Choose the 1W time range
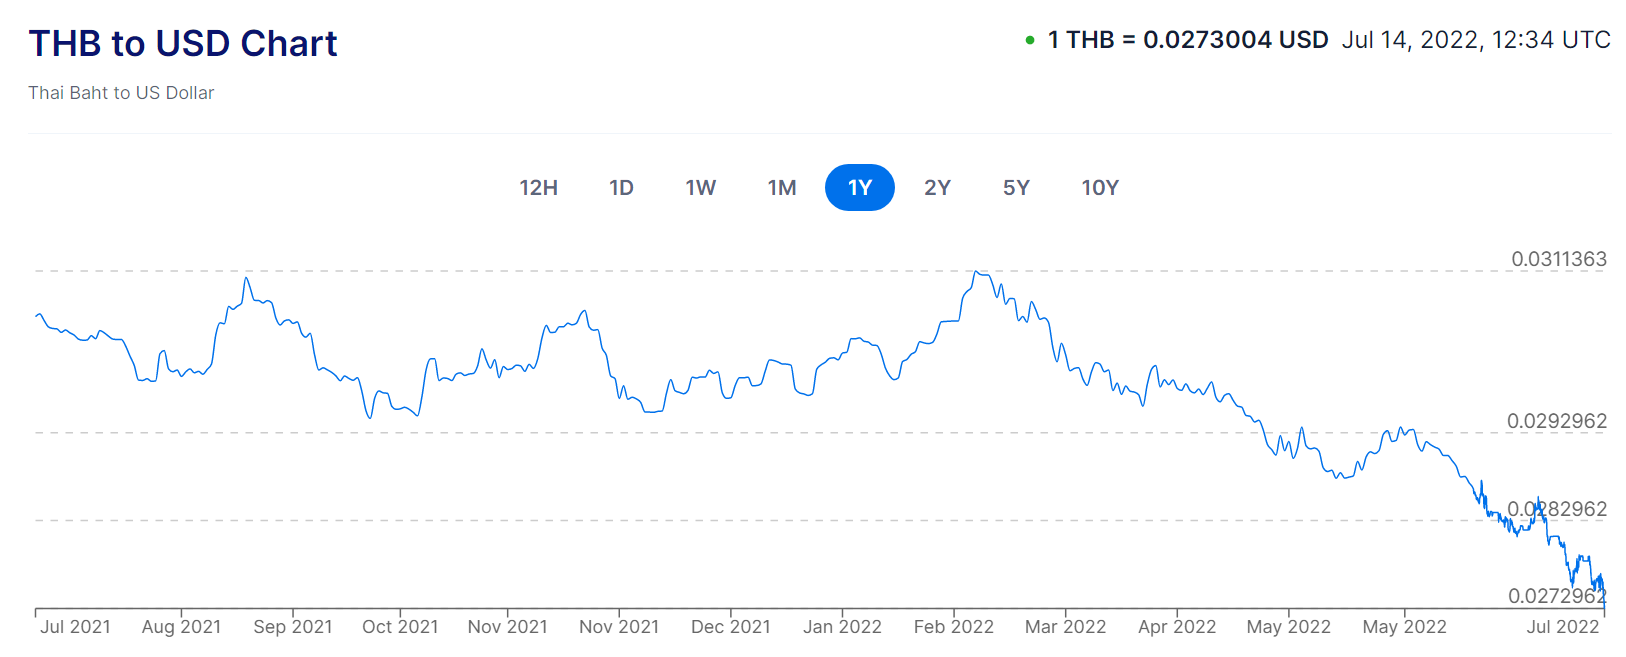1626x657 pixels. (700, 188)
